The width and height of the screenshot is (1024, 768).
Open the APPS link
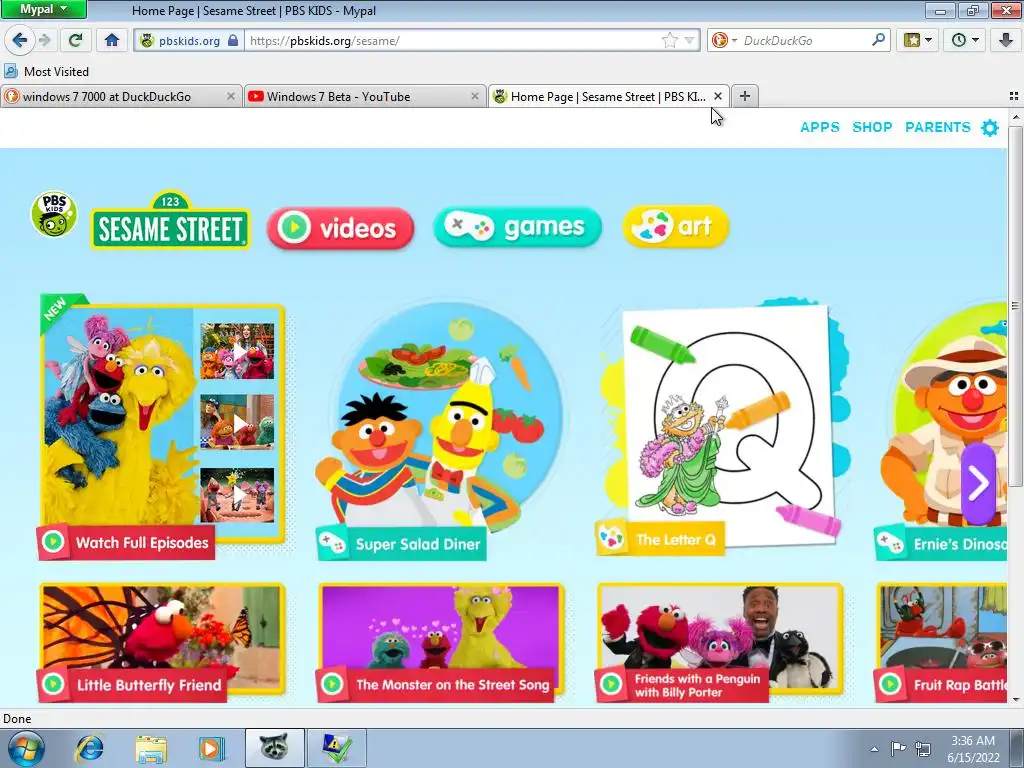coord(820,127)
